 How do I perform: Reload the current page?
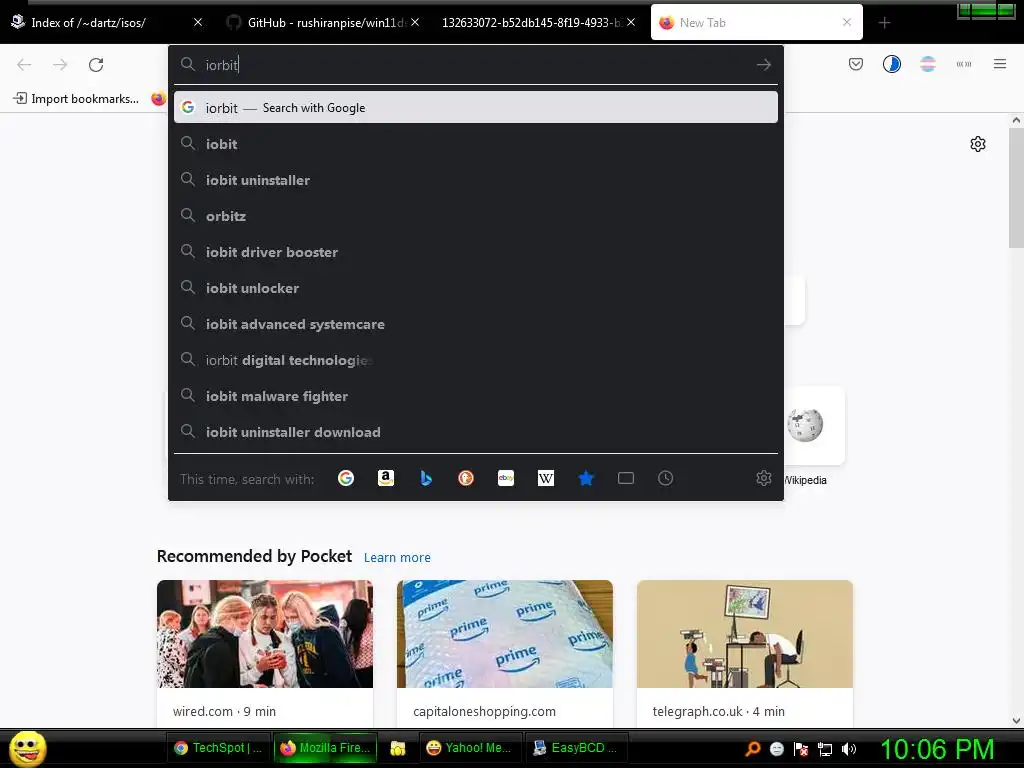click(96, 65)
